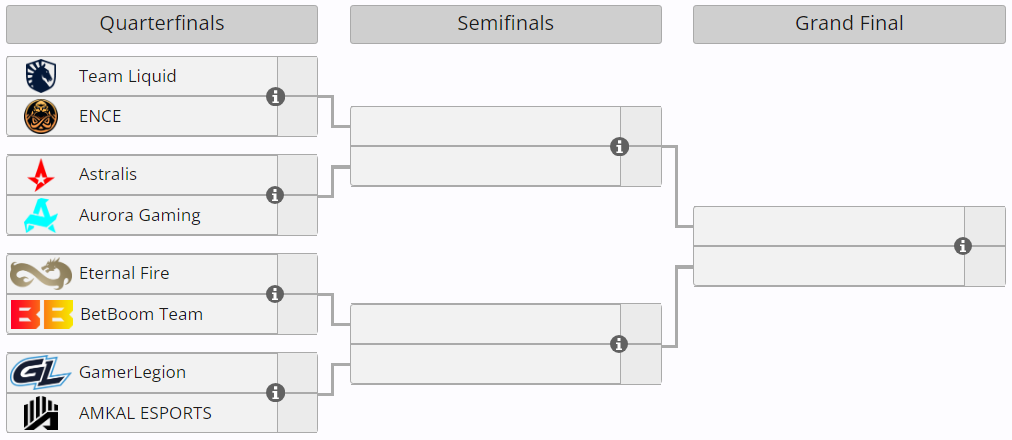The width and height of the screenshot is (1012, 440).
Task: Open the Aurora Gaming team link
Action: coord(140,215)
